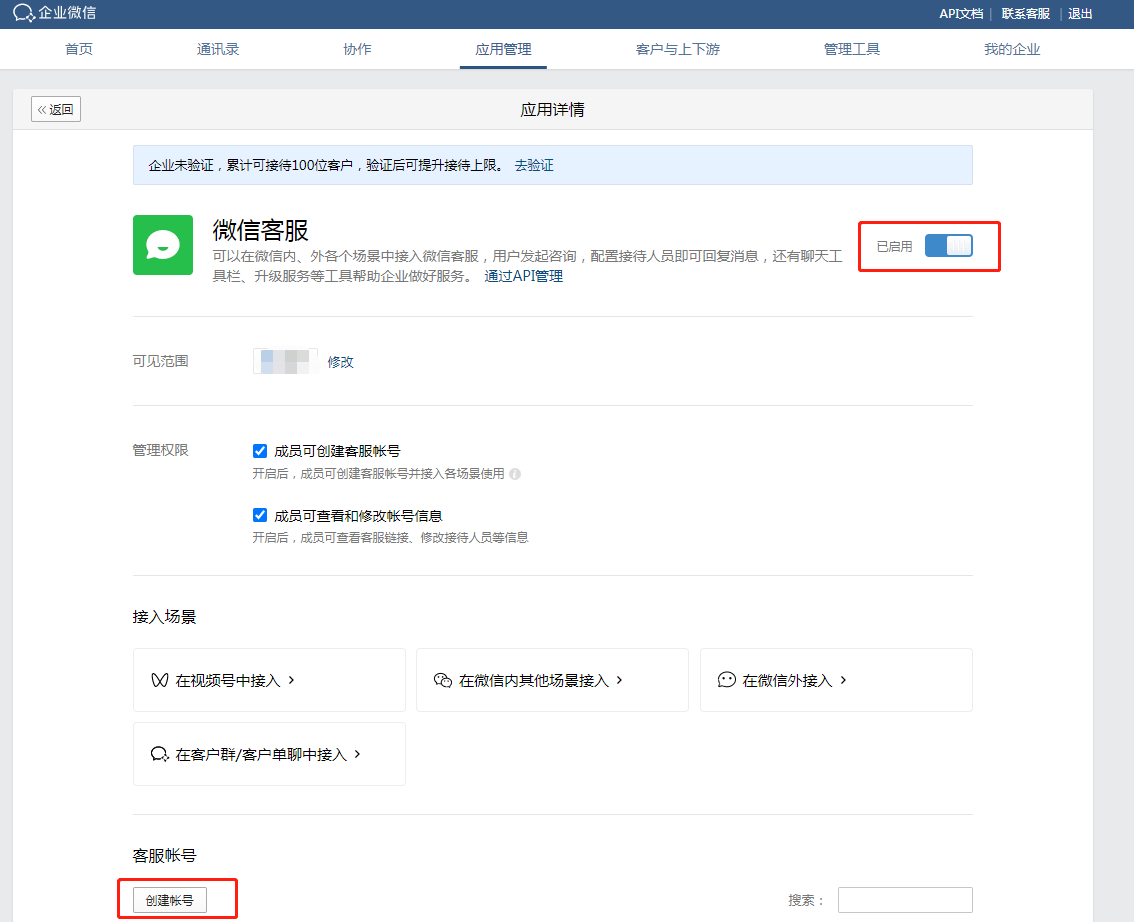
Task: Click the 在微信外接入 card text
Action: pyautogui.click(x=787, y=680)
